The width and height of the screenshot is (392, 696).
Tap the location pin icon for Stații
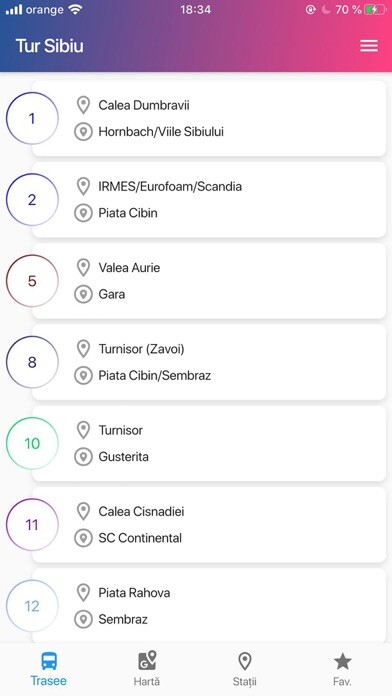pyautogui.click(x=245, y=661)
